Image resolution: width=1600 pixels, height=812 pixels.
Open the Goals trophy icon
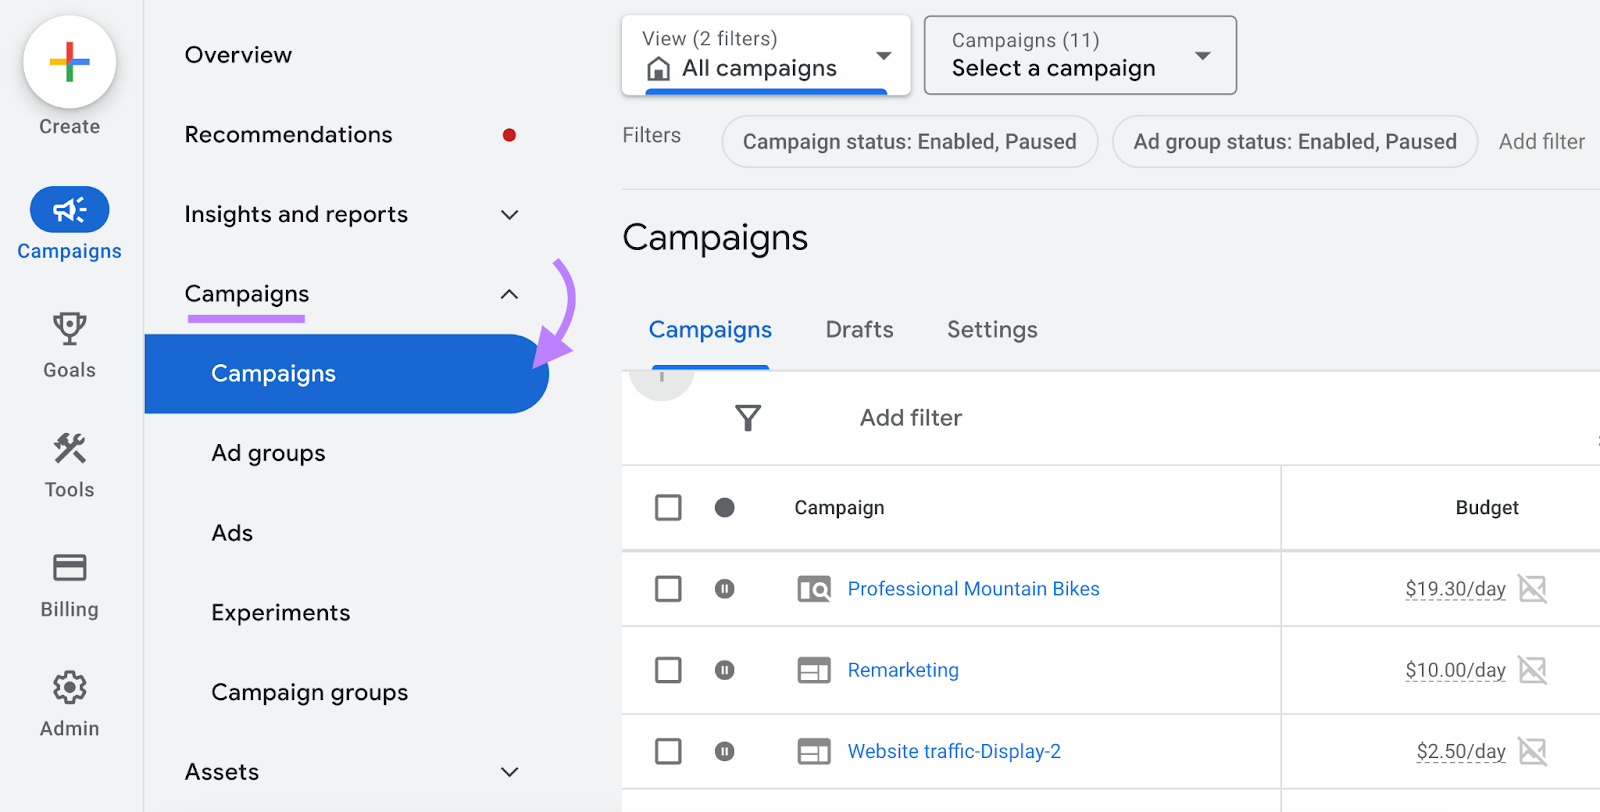pos(69,328)
